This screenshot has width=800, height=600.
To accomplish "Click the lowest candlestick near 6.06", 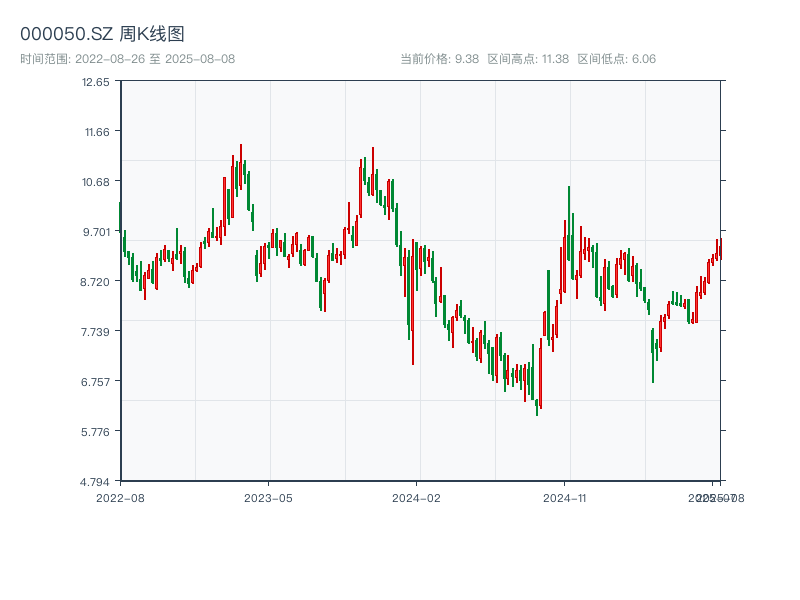I will click(x=537, y=406).
